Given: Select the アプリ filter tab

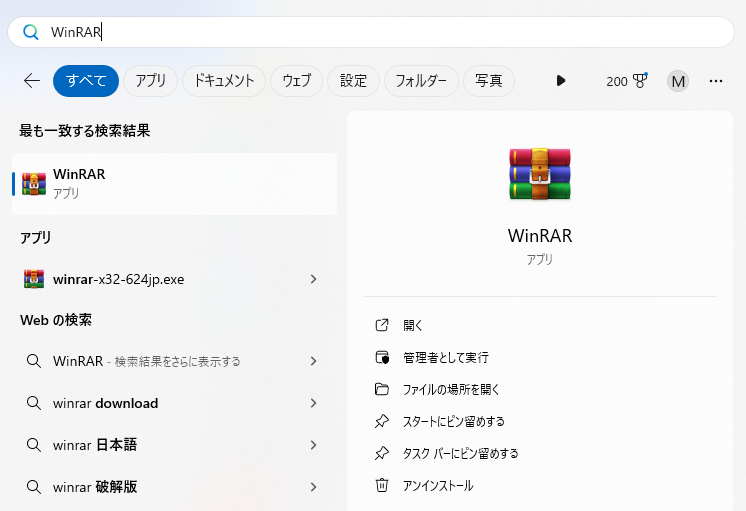Looking at the screenshot, I should coord(151,81).
